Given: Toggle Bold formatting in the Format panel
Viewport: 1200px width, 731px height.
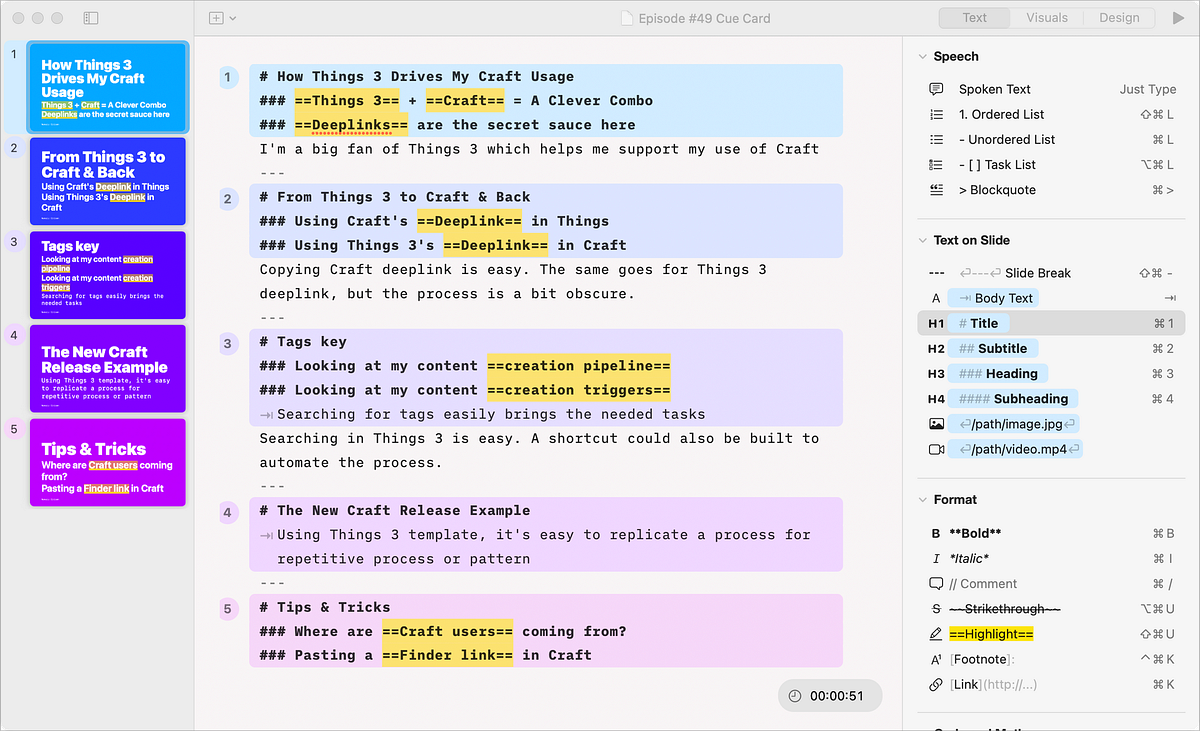Looking at the screenshot, I should pyautogui.click(x=935, y=533).
